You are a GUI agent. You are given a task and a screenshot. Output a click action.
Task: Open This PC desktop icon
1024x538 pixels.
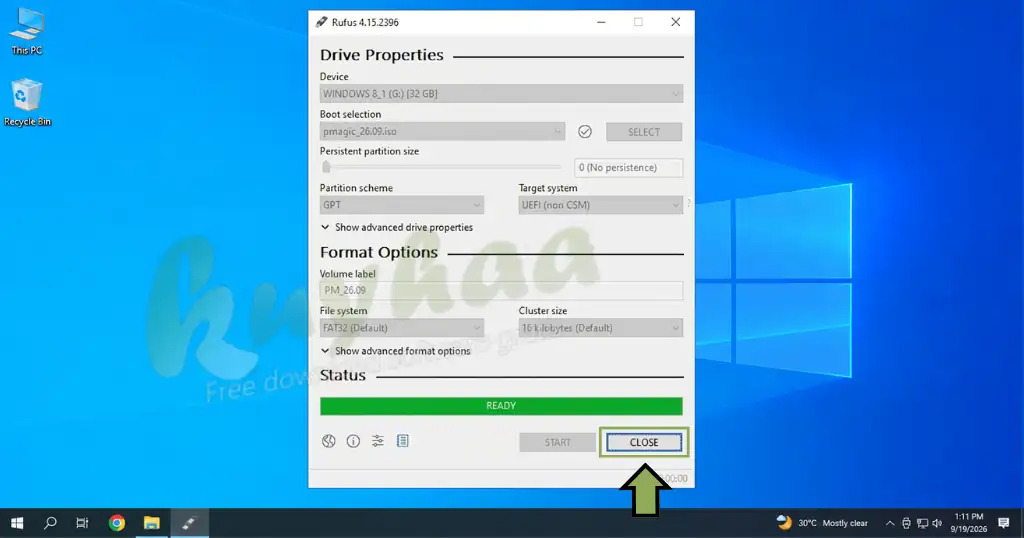pos(27,31)
